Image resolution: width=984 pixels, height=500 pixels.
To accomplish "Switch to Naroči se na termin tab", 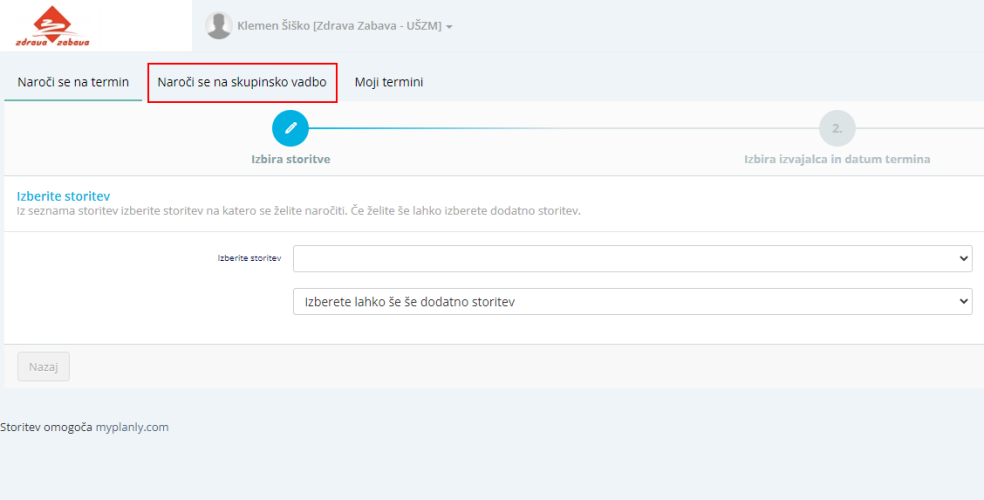I will tap(73, 82).
